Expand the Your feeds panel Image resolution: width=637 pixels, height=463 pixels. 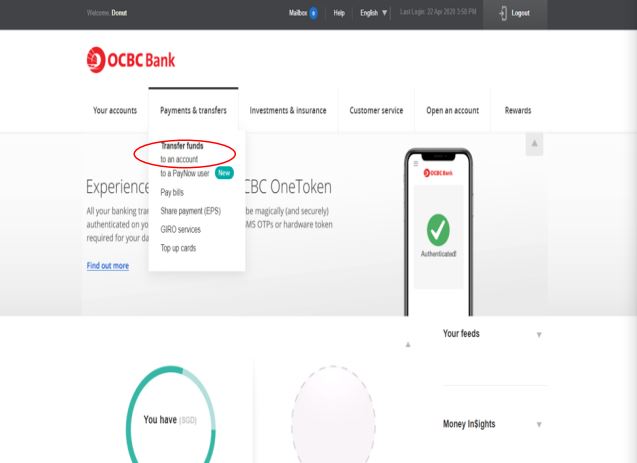point(539,335)
